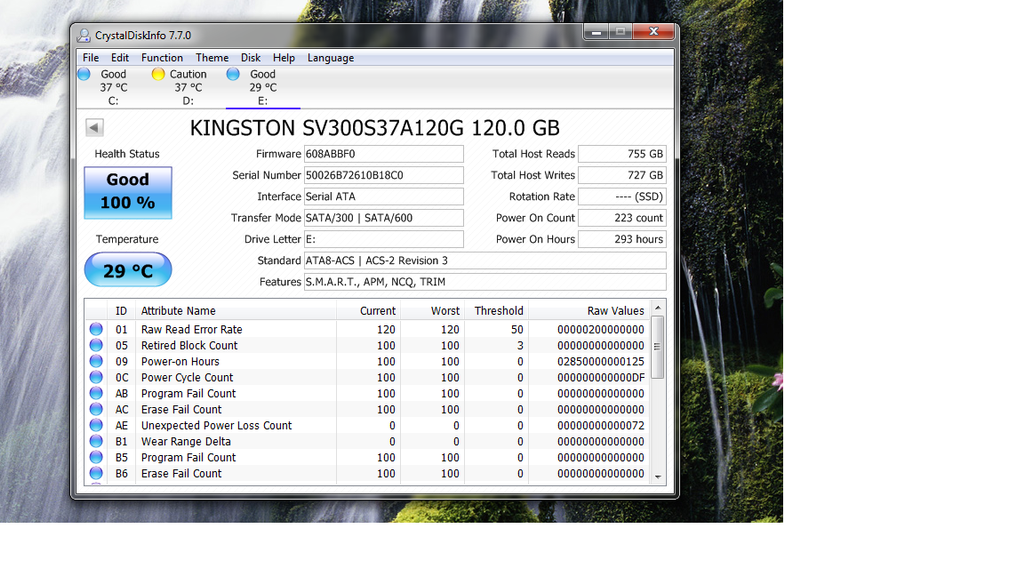Click the status orb for Power-on Hours row
Image resolution: width=1024 pixels, height=576 pixels.
click(96, 361)
